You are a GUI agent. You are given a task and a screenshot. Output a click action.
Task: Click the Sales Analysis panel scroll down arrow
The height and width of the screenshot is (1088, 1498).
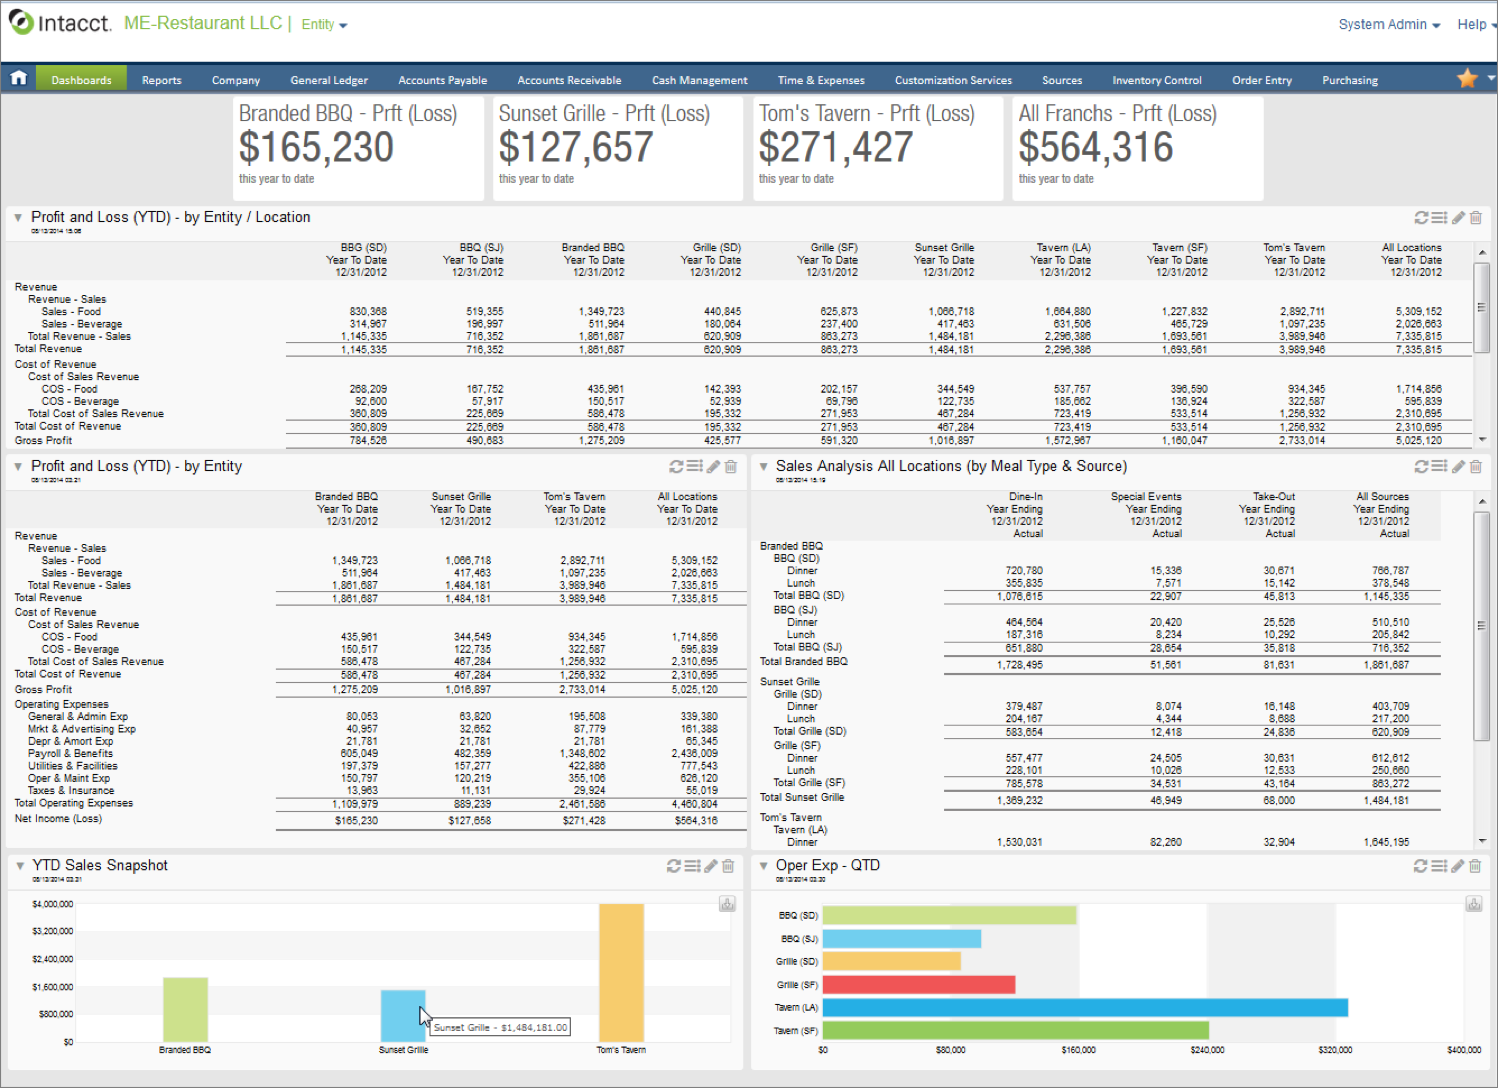point(1482,841)
